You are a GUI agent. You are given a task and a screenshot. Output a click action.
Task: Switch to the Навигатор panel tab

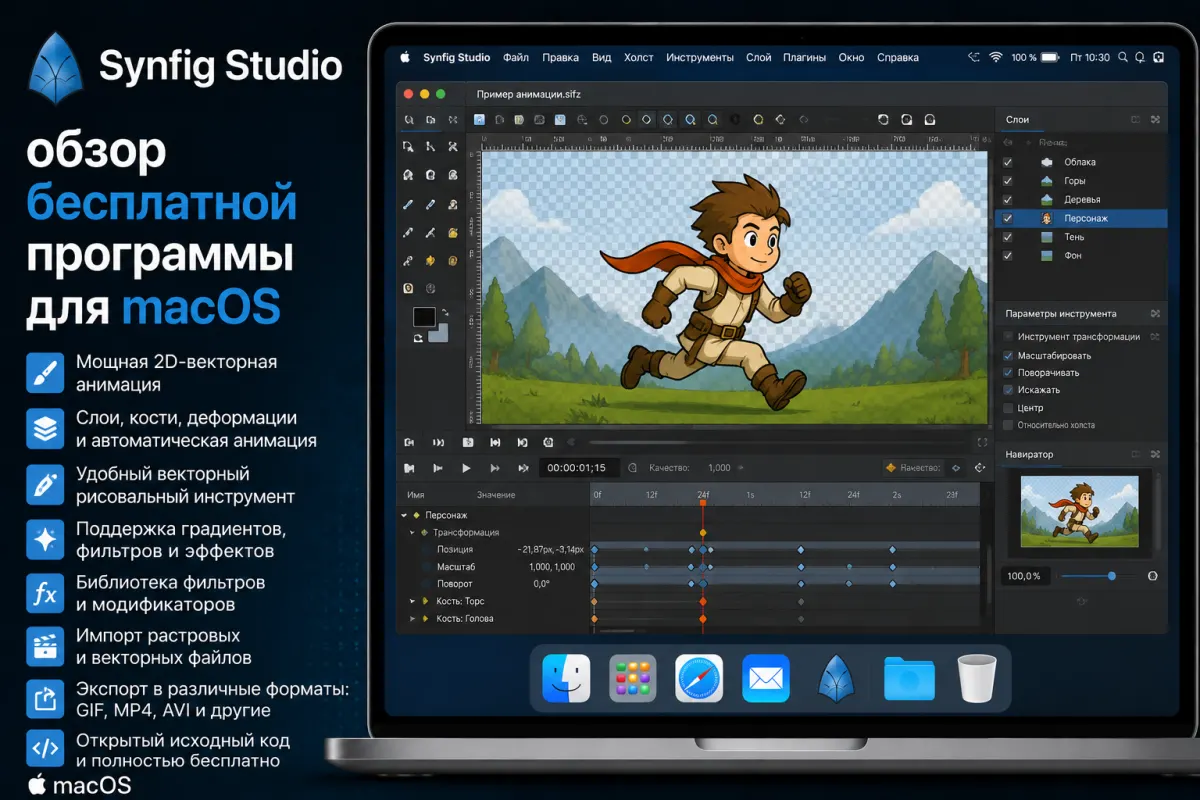1029,454
